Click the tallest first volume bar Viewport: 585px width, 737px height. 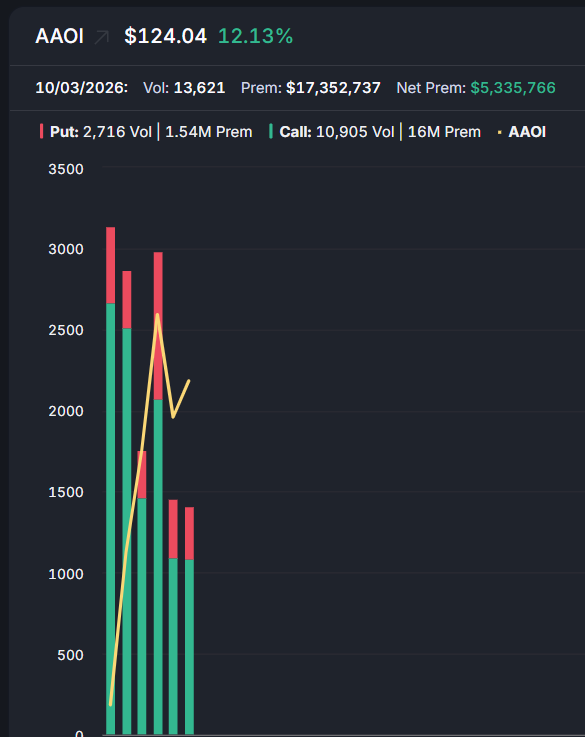[110, 480]
